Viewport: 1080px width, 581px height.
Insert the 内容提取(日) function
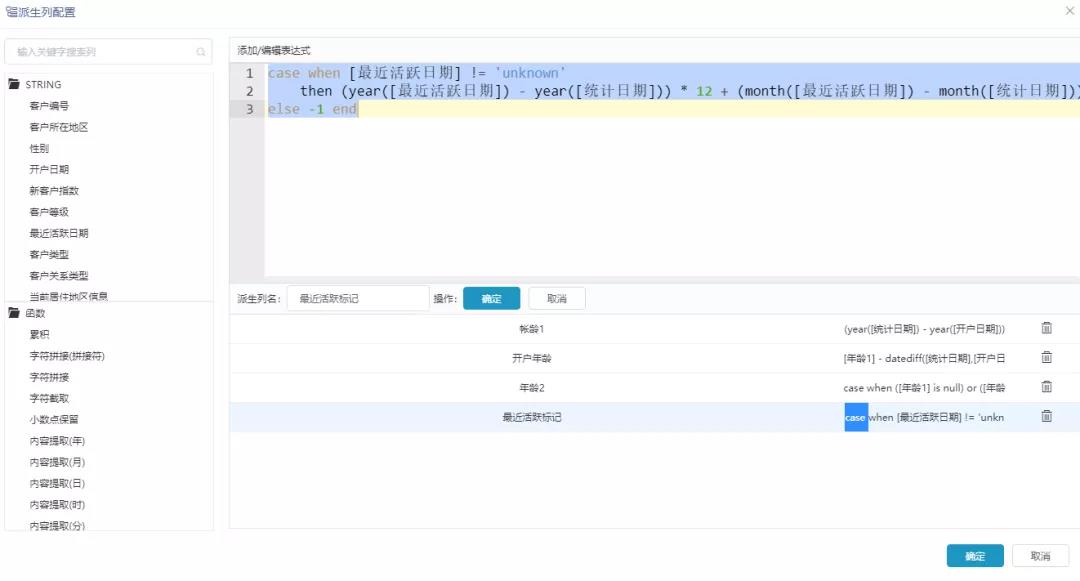tap(57, 483)
